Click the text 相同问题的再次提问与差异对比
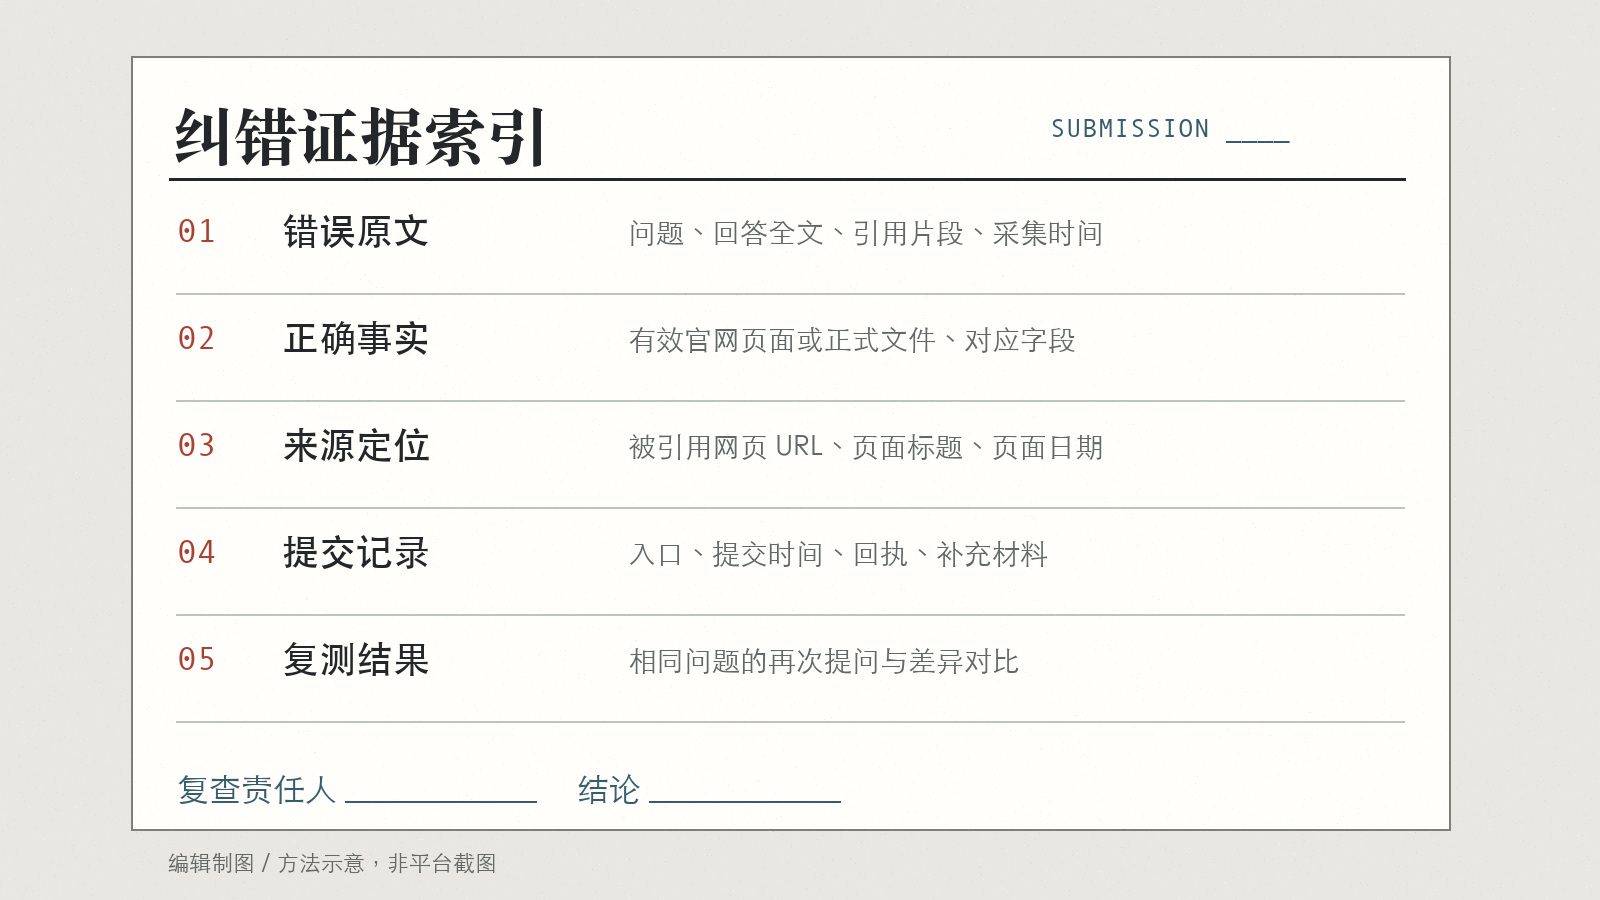The height and width of the screenshot is (900, 1600). 824,661
